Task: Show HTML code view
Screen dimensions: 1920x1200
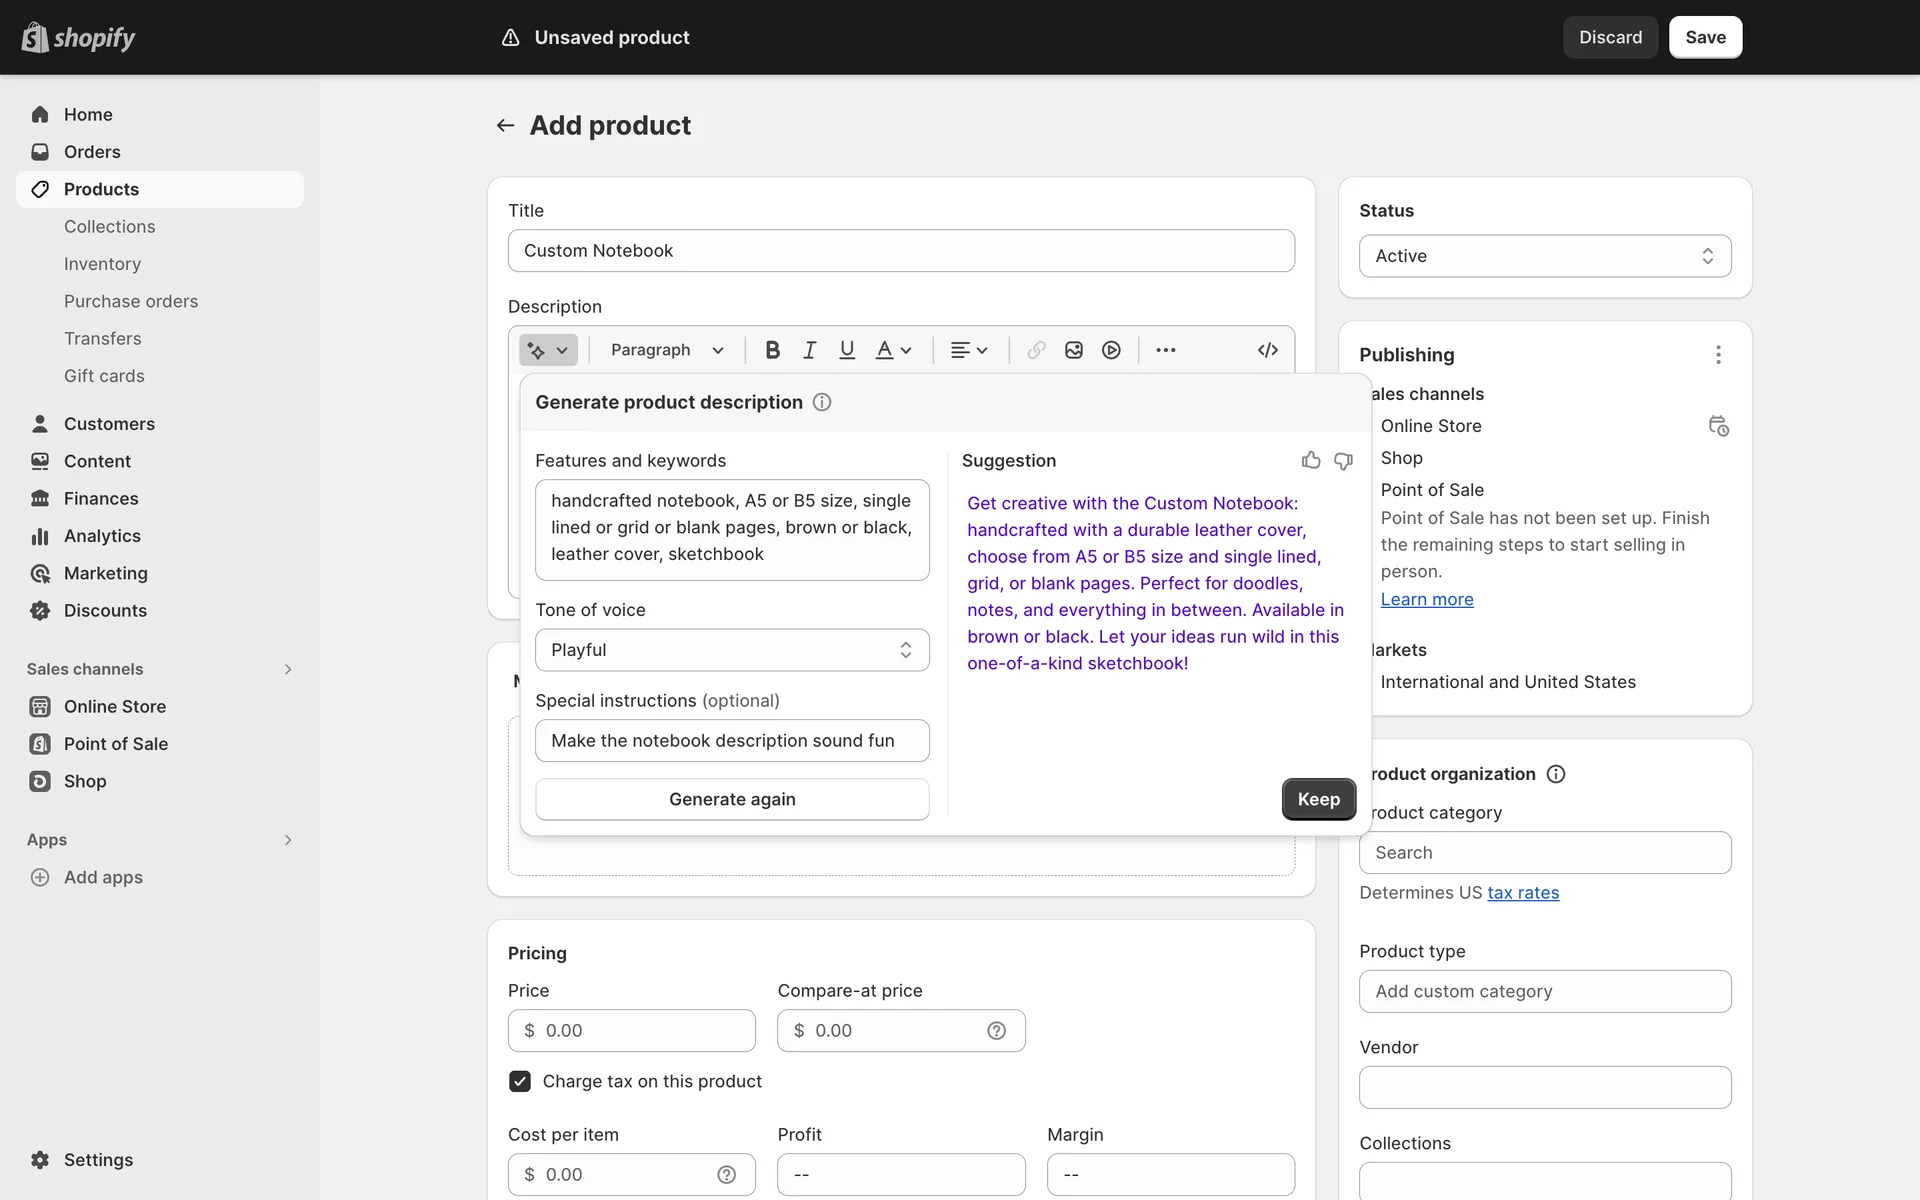Action: pos(1267,350)
